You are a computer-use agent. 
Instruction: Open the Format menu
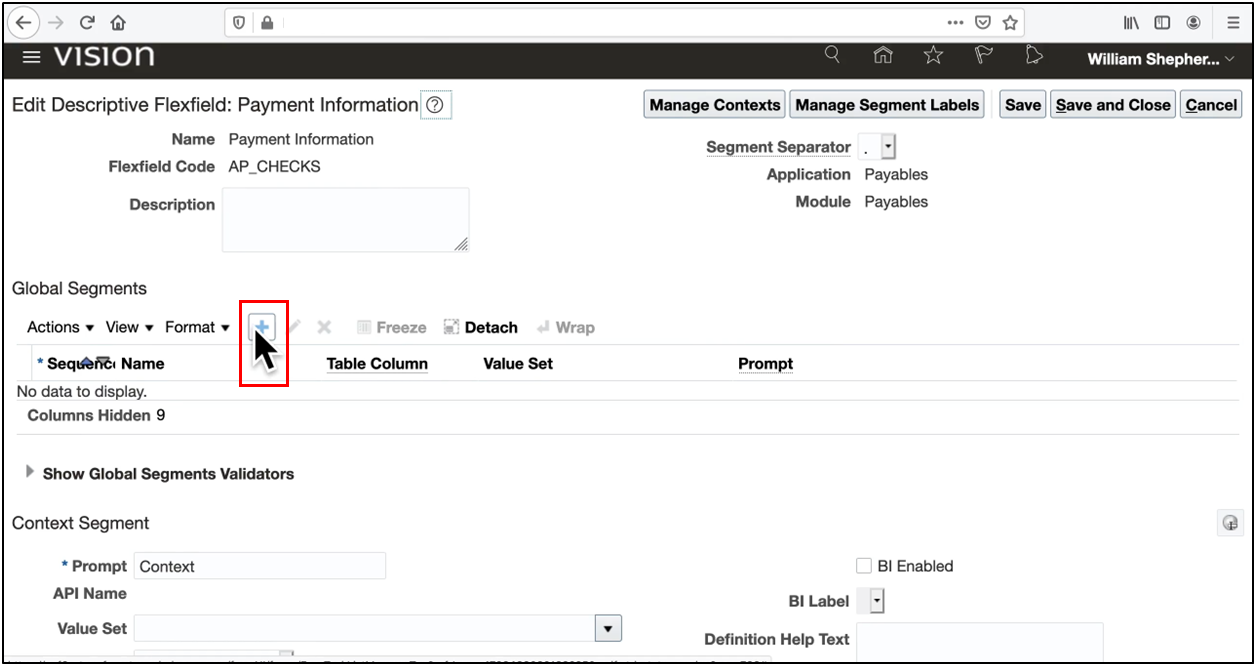(197, 327)
